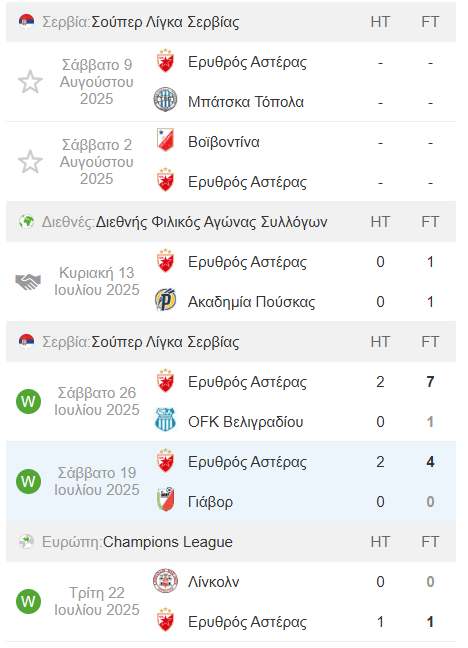Screen dimensions: 468x648
Task: Click Βοϊβοντίνα club crest
Action: (x=165, y=140)
